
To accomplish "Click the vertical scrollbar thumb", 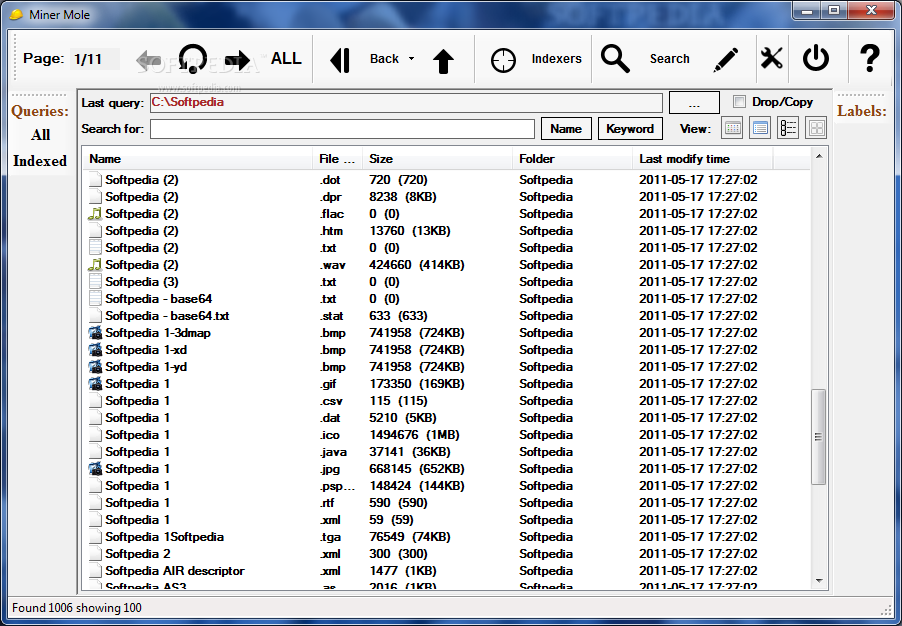I will 819,437.
